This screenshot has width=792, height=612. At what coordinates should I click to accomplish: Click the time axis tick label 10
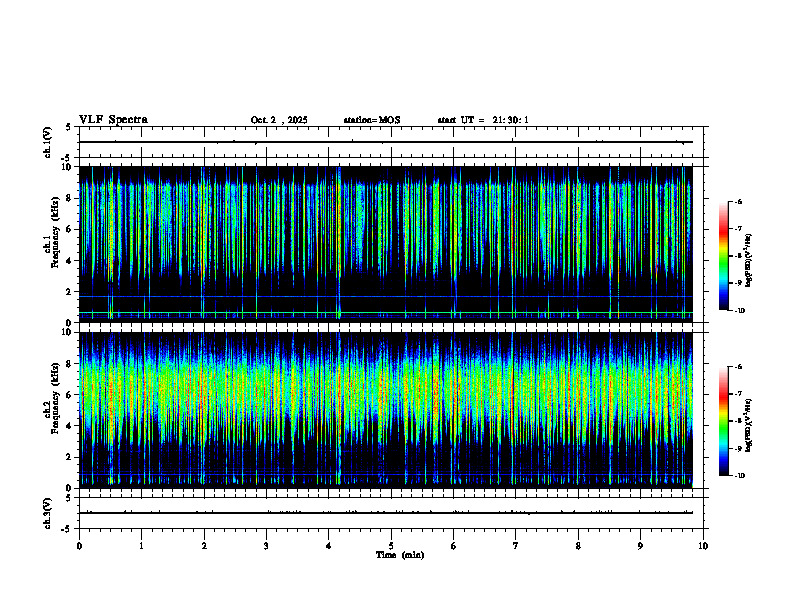703,546
